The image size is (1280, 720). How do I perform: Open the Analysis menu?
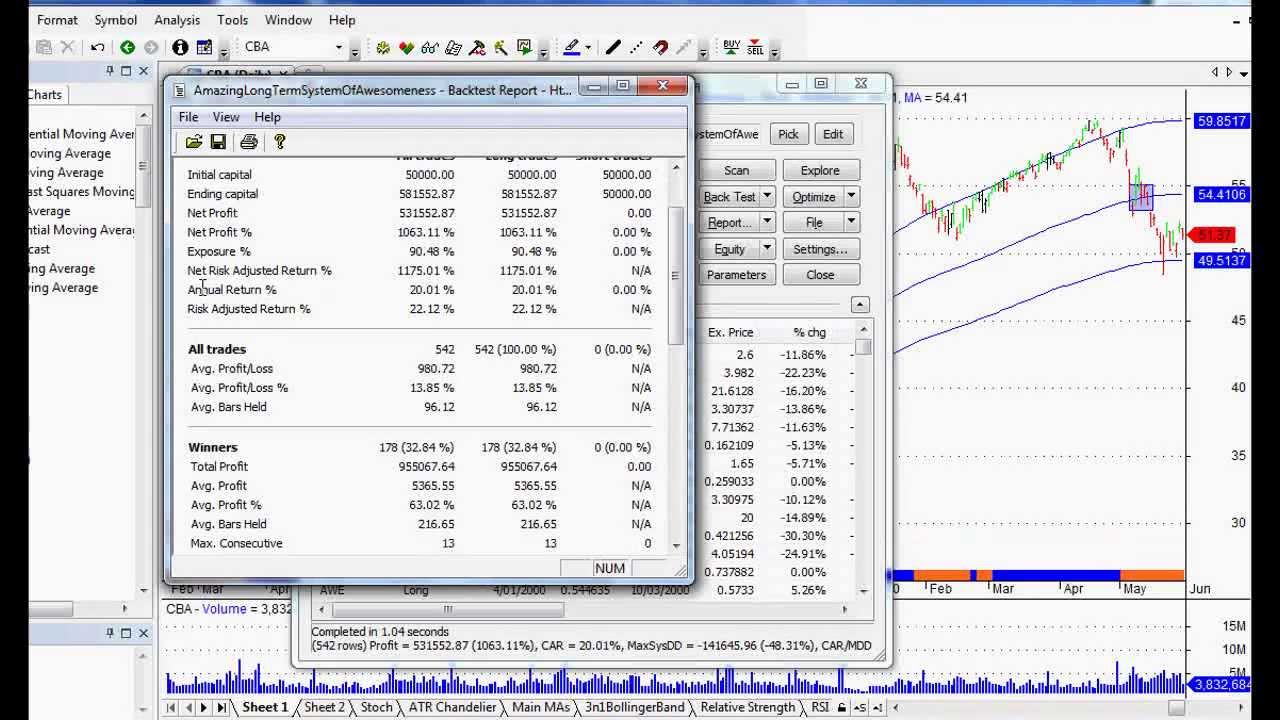click(177, 20)
